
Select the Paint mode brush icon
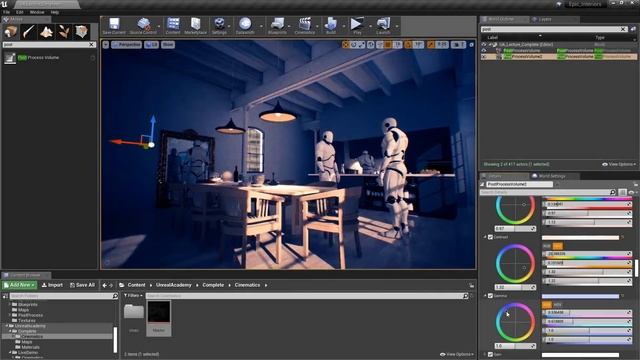[29, 31]
